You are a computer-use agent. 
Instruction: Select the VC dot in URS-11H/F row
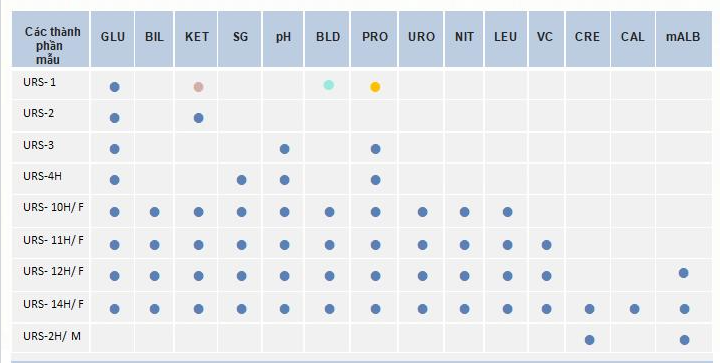546,245
